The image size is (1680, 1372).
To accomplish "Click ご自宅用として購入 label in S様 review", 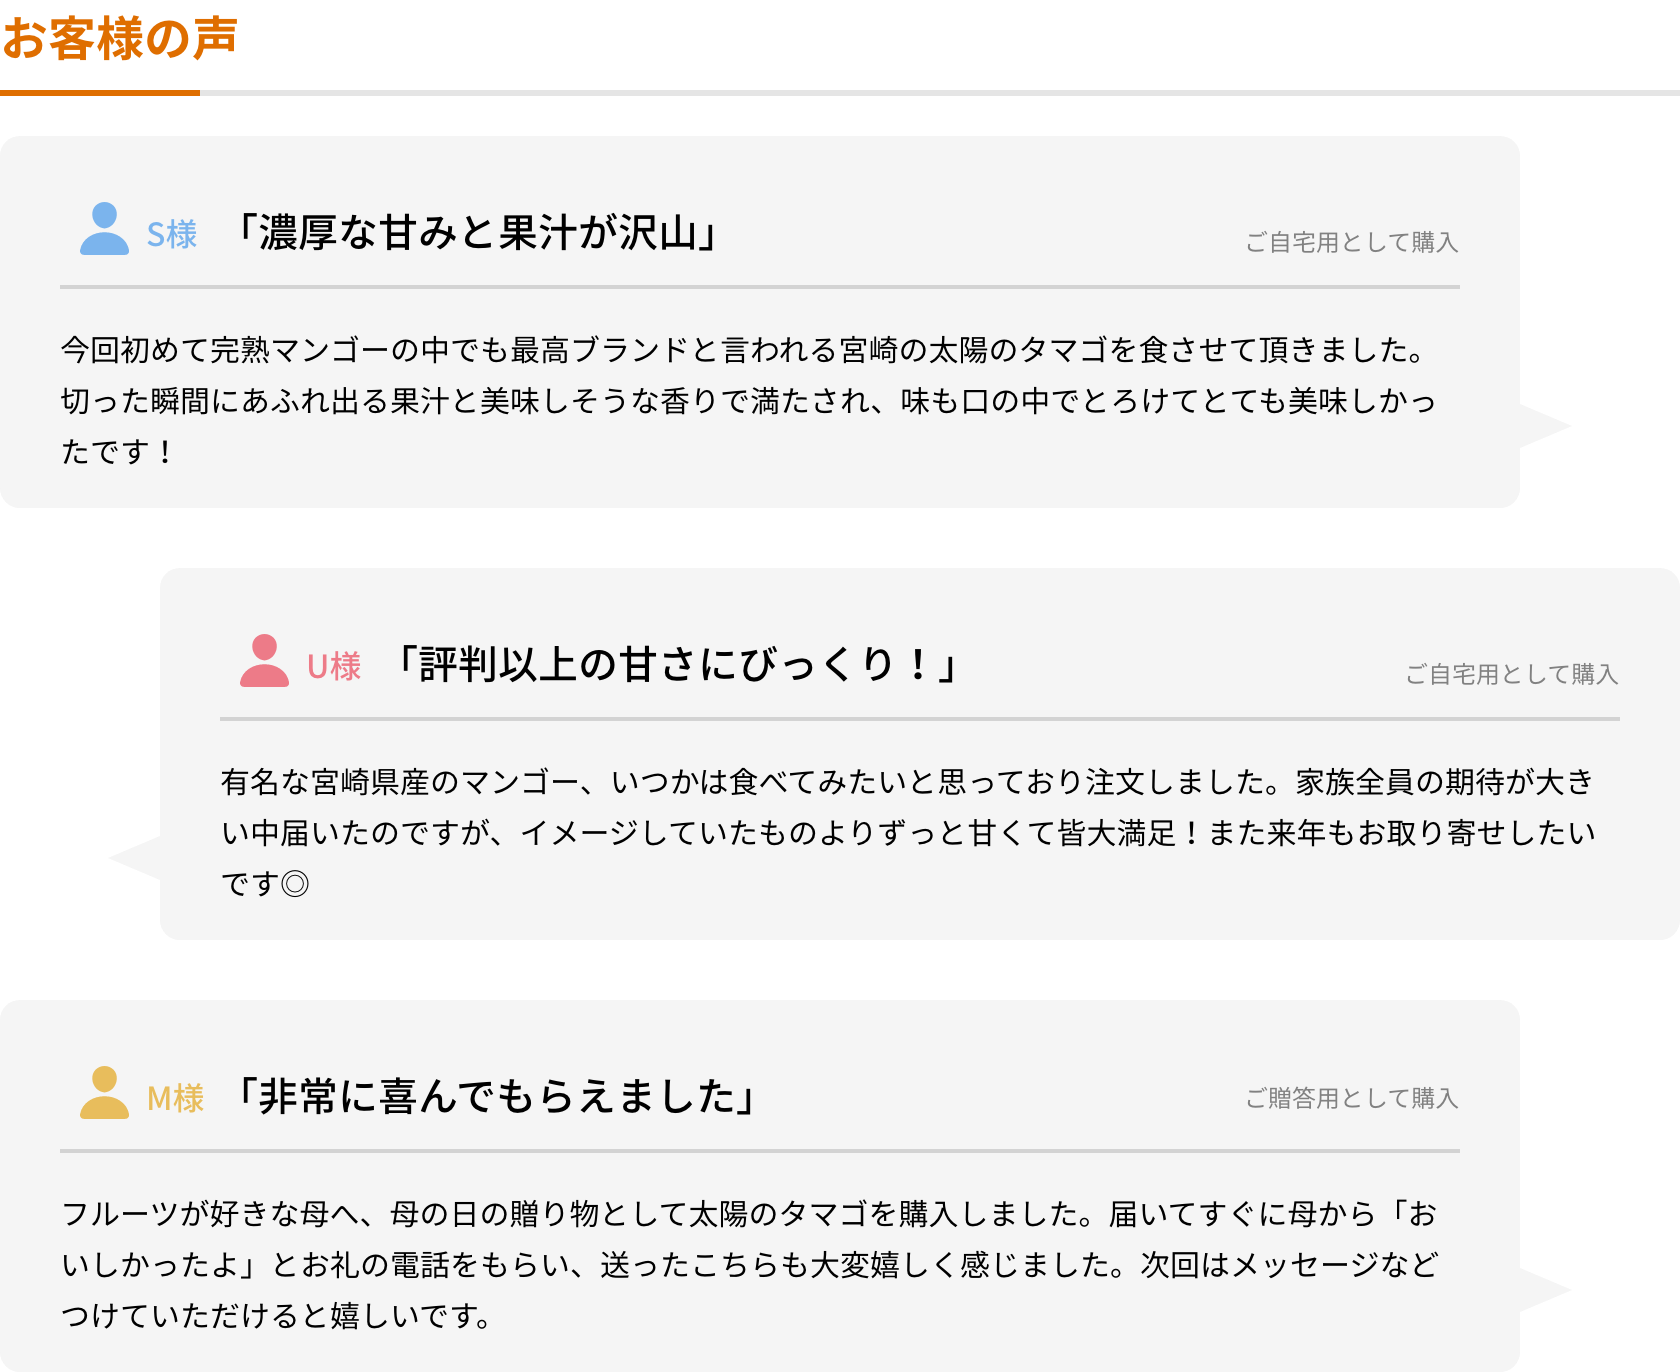I will [1351, 242].
